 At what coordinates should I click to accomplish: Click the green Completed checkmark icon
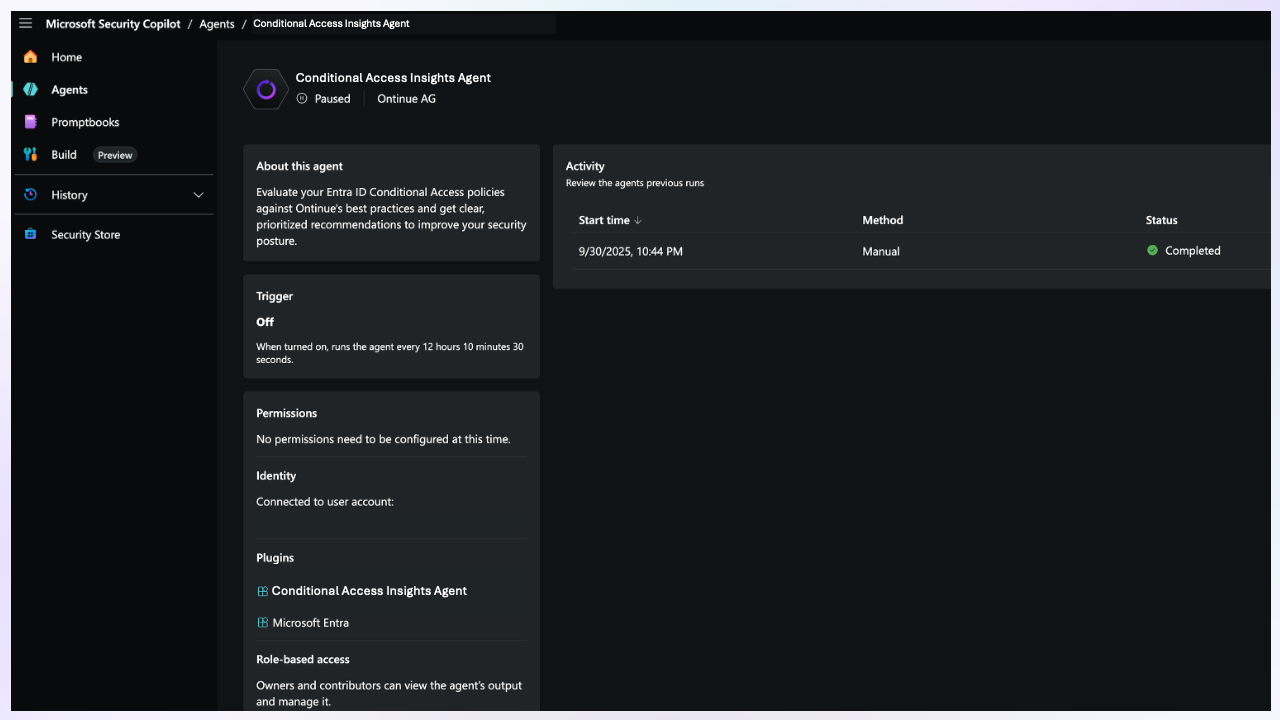coord(1153,251)
